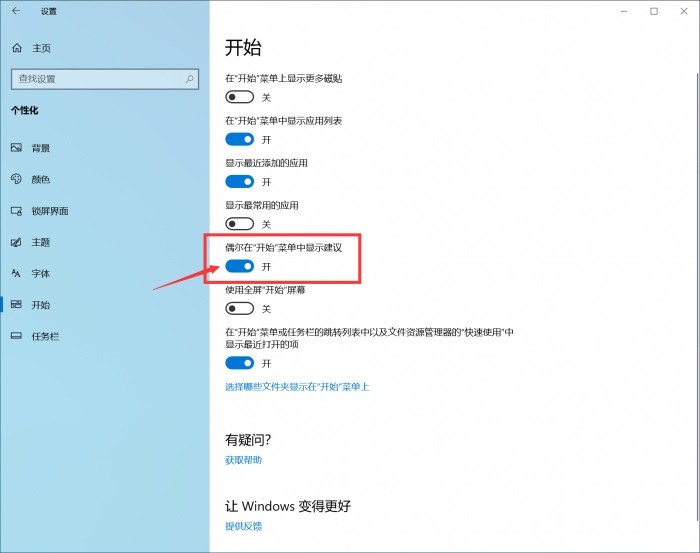The height and width of the screenshot is (553, 700).
Task: Click the 任务栏 taskbar icon
Action: click(x=17, y=336)
